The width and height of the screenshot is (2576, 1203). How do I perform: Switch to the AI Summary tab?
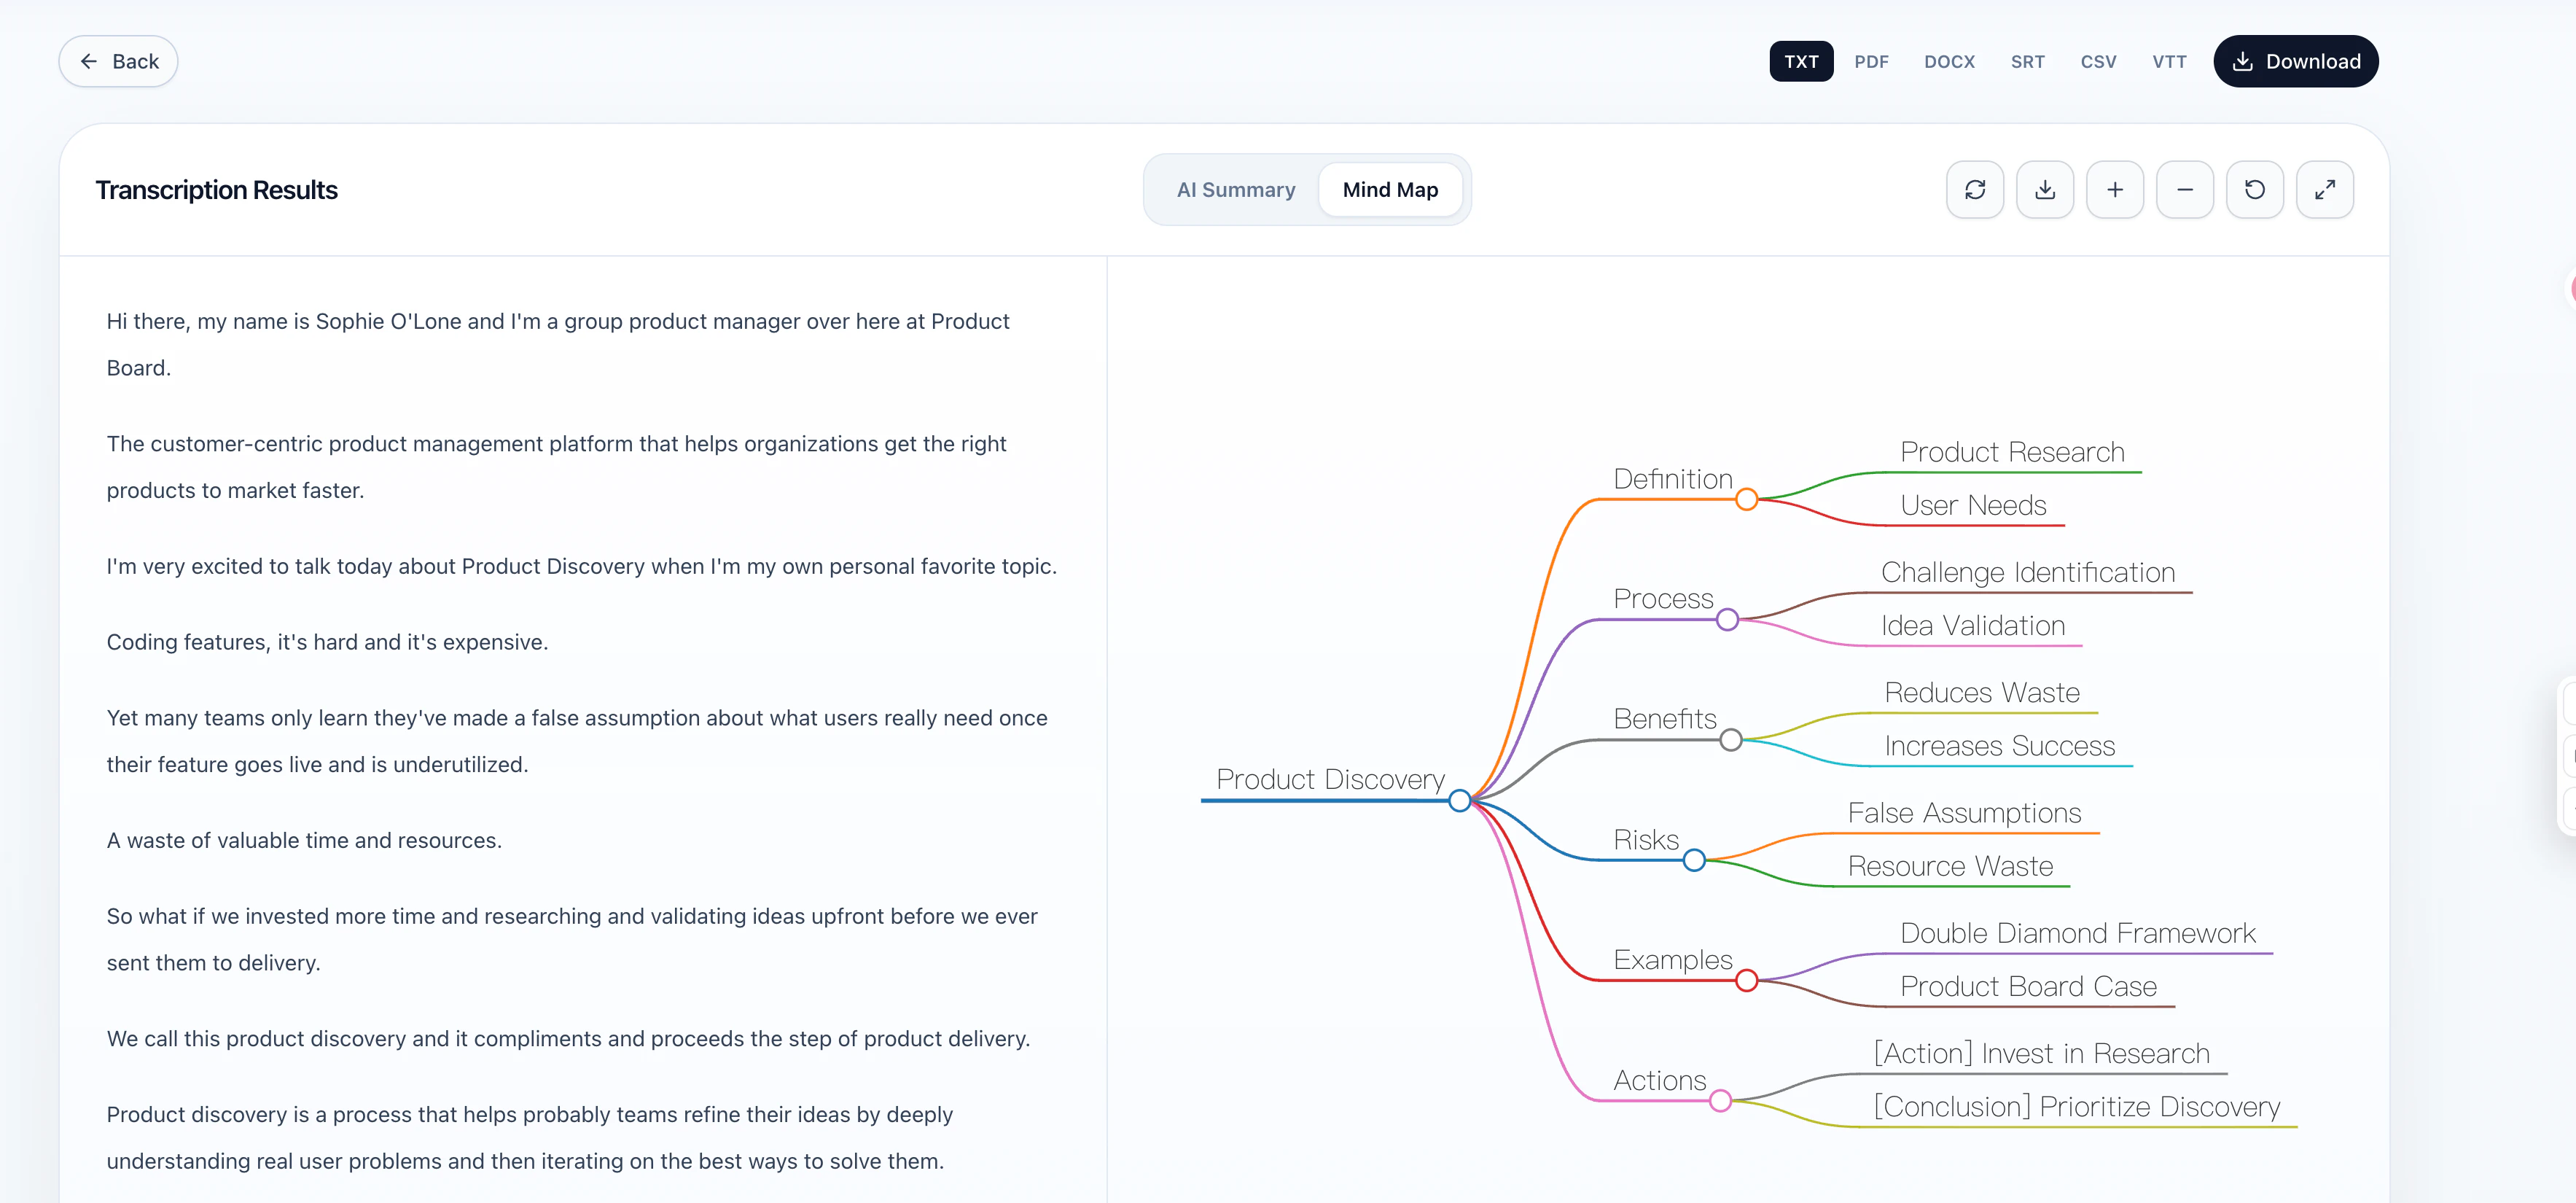point(1236,189)
